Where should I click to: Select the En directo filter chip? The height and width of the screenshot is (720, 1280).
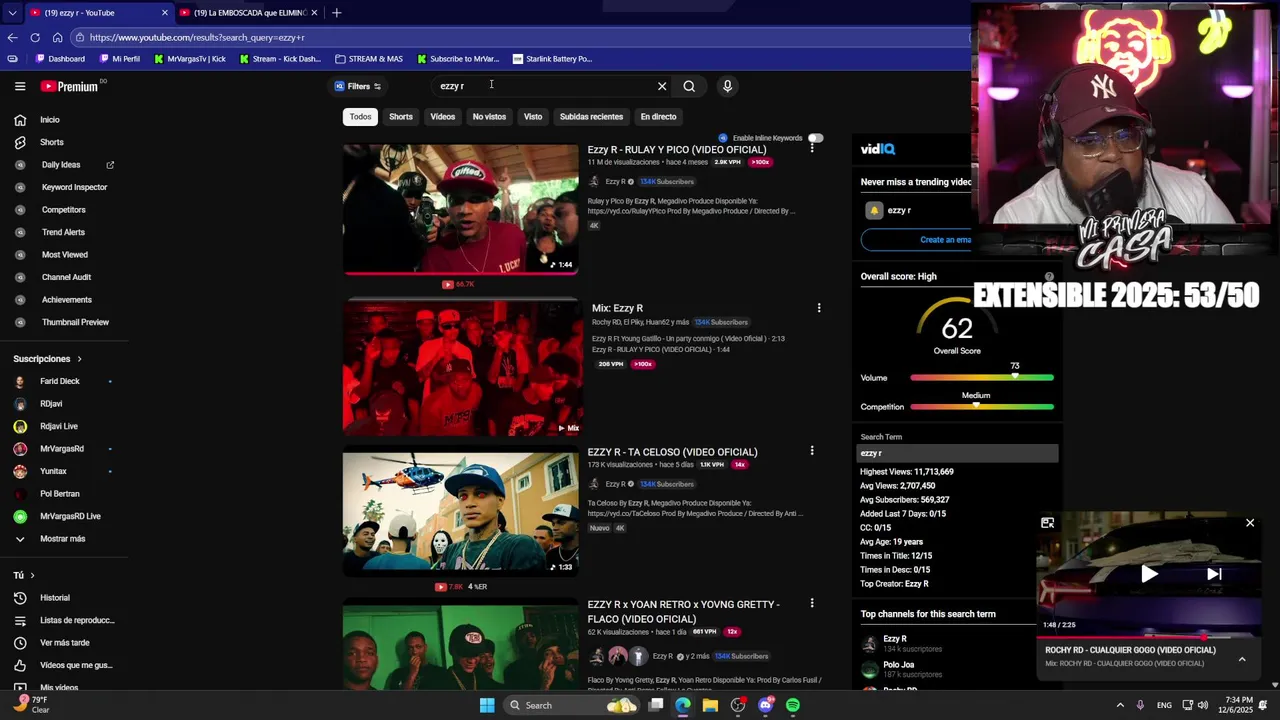click(658, 117)
